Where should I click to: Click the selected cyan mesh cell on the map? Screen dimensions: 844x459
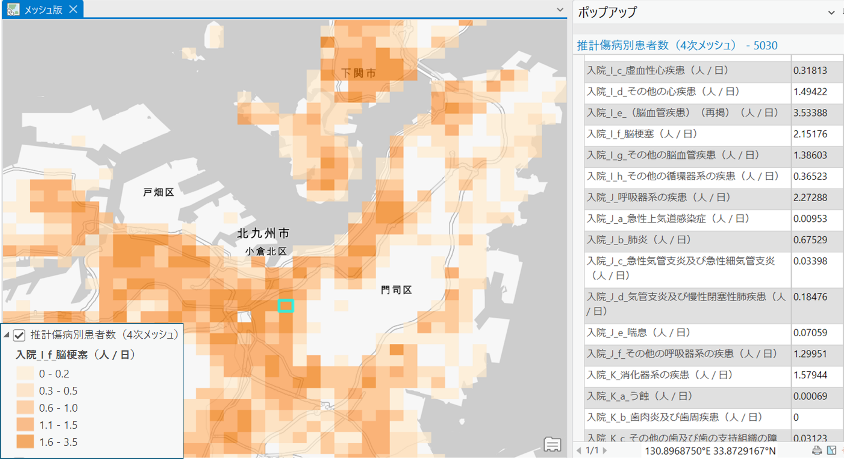point(285,306)
